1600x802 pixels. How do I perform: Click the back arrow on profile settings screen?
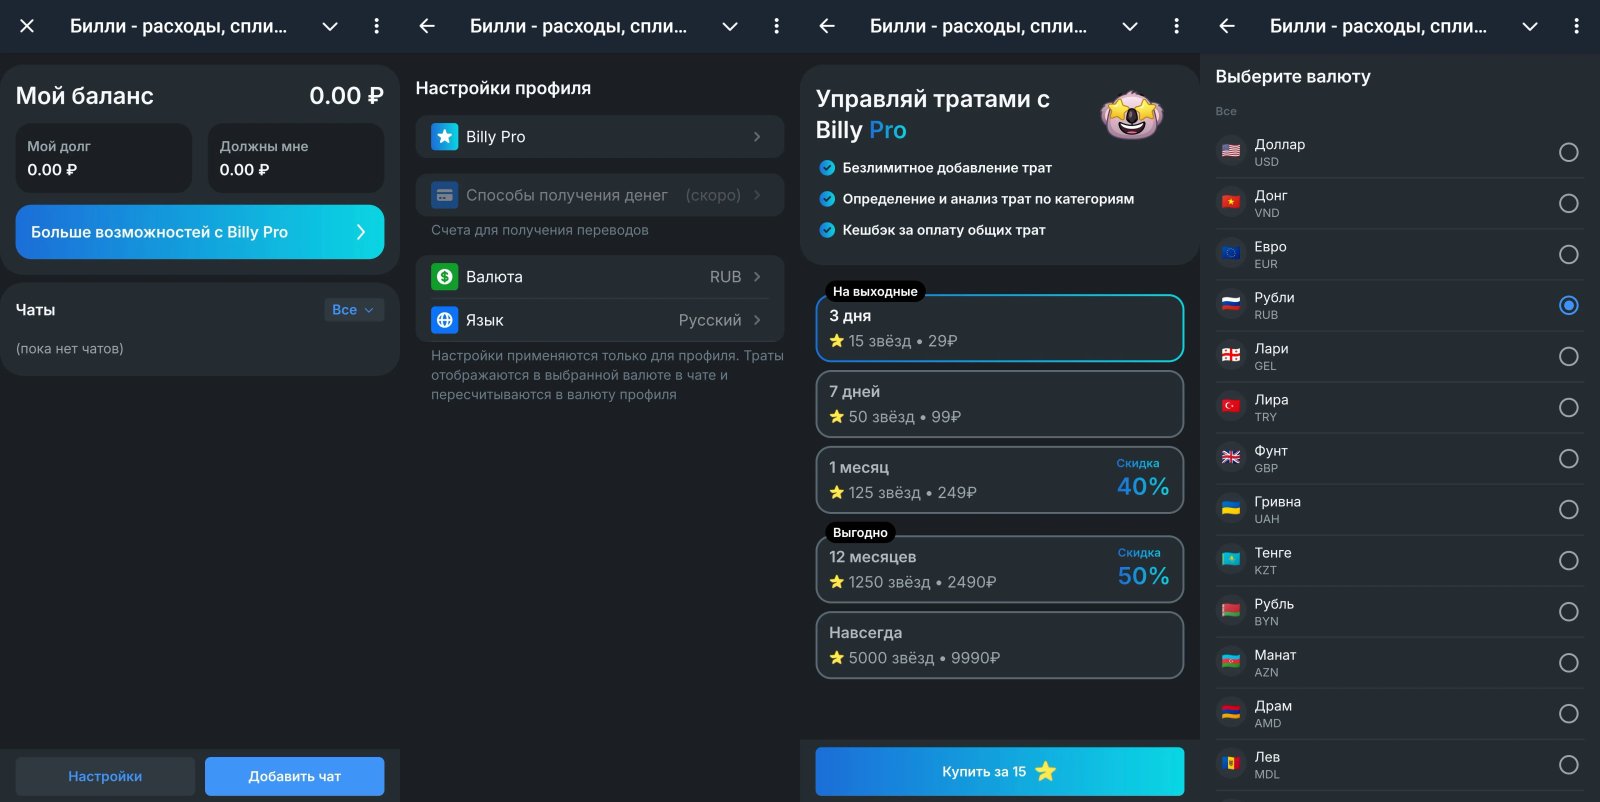[x=427, y=26]
